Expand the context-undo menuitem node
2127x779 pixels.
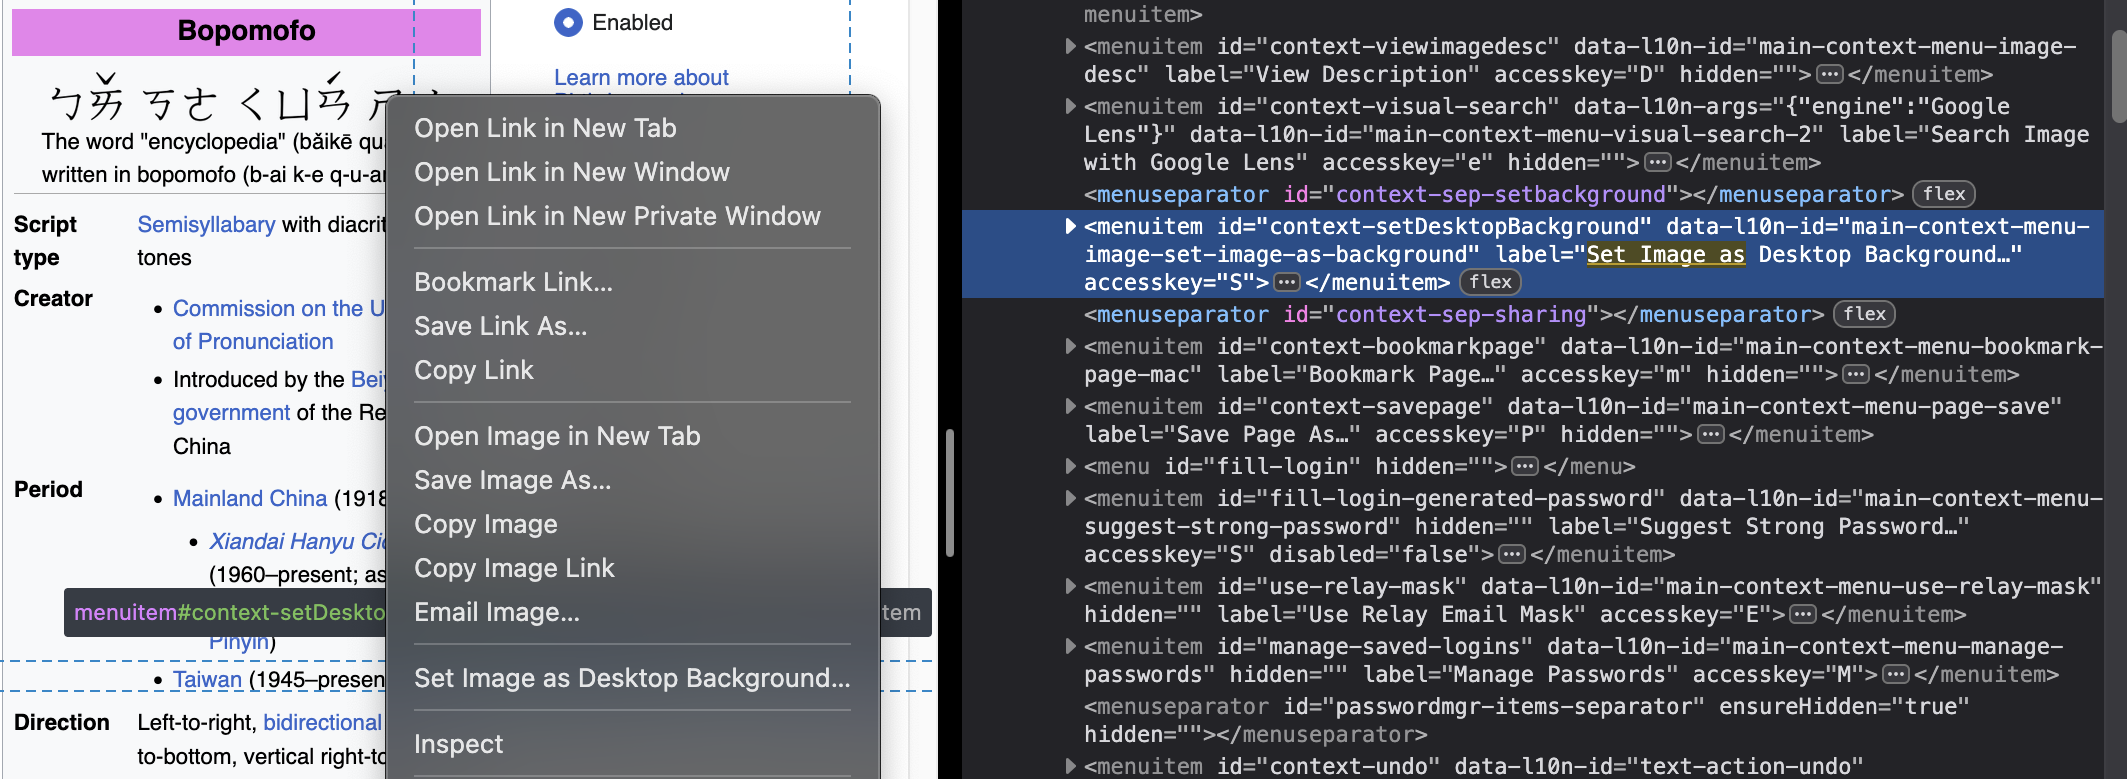coord(1070,767)
